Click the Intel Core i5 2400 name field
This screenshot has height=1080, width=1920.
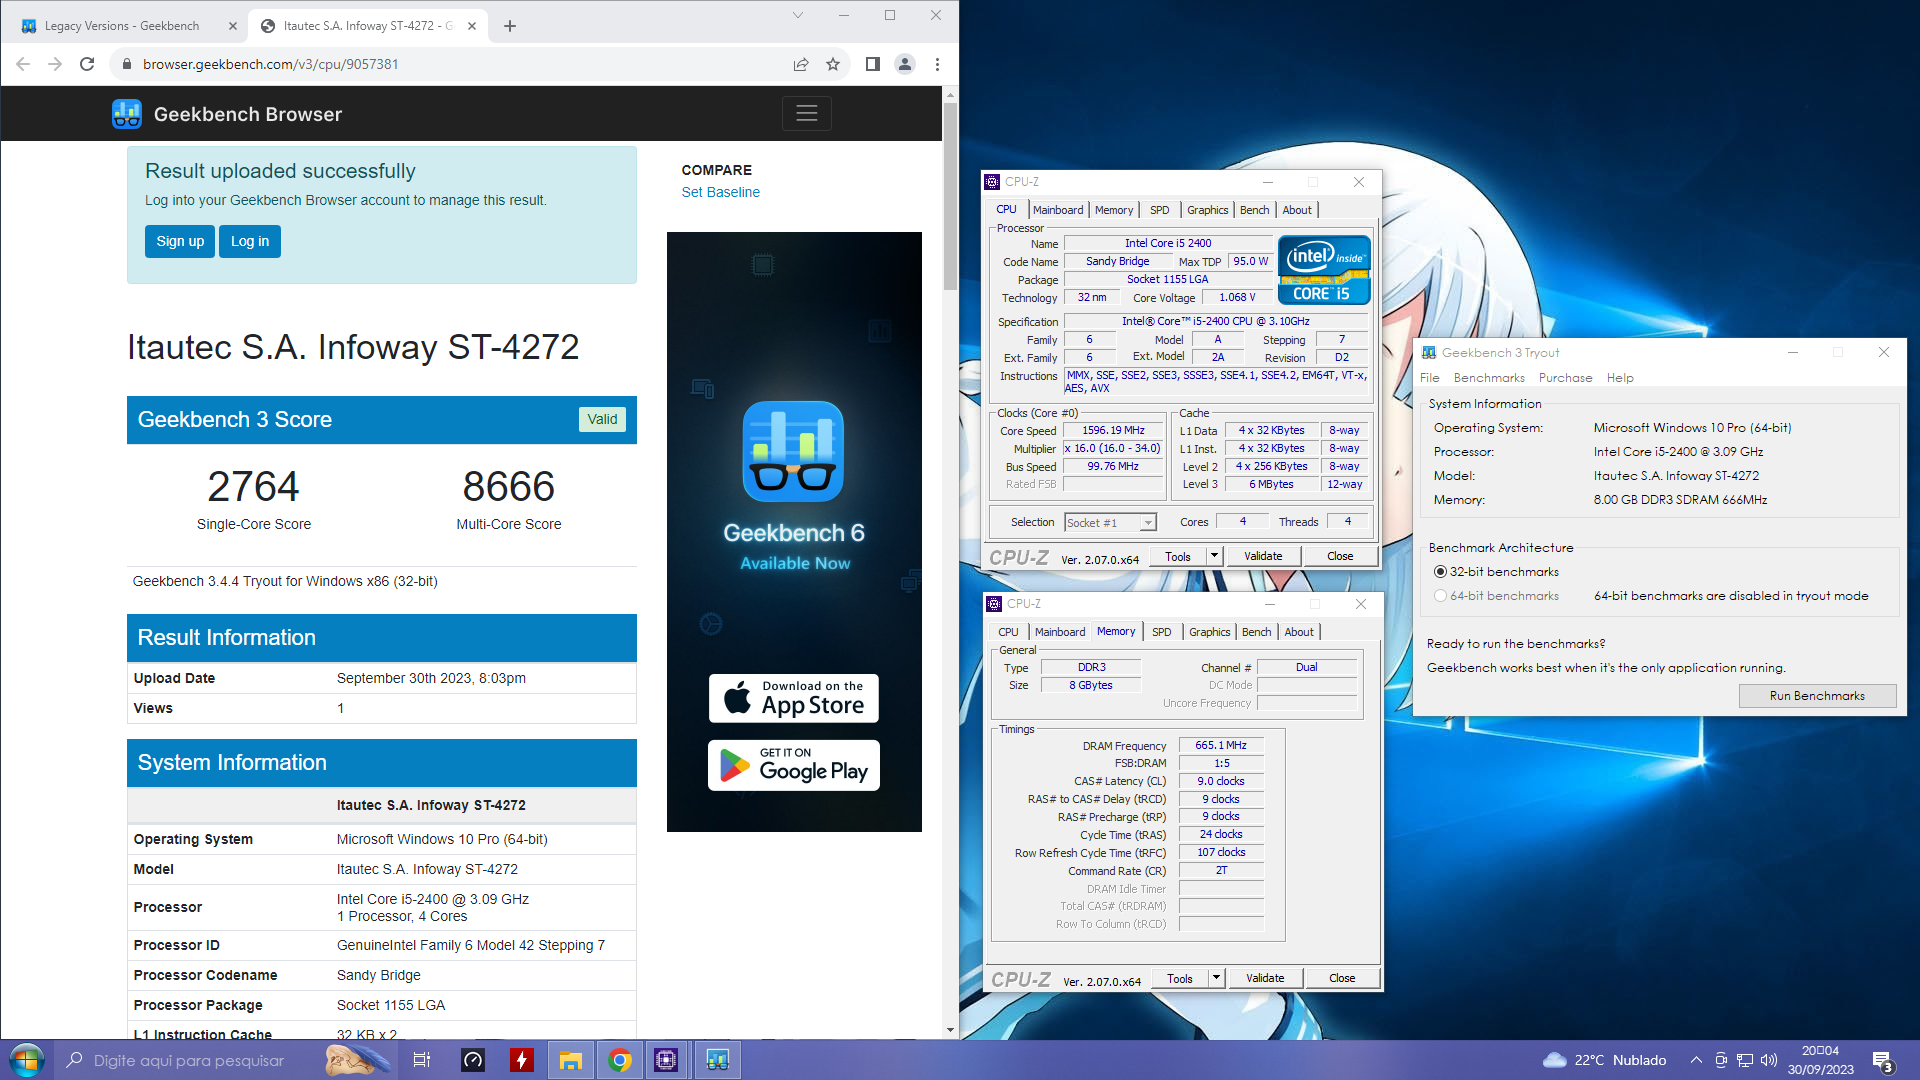click(x=1168, y=243)
